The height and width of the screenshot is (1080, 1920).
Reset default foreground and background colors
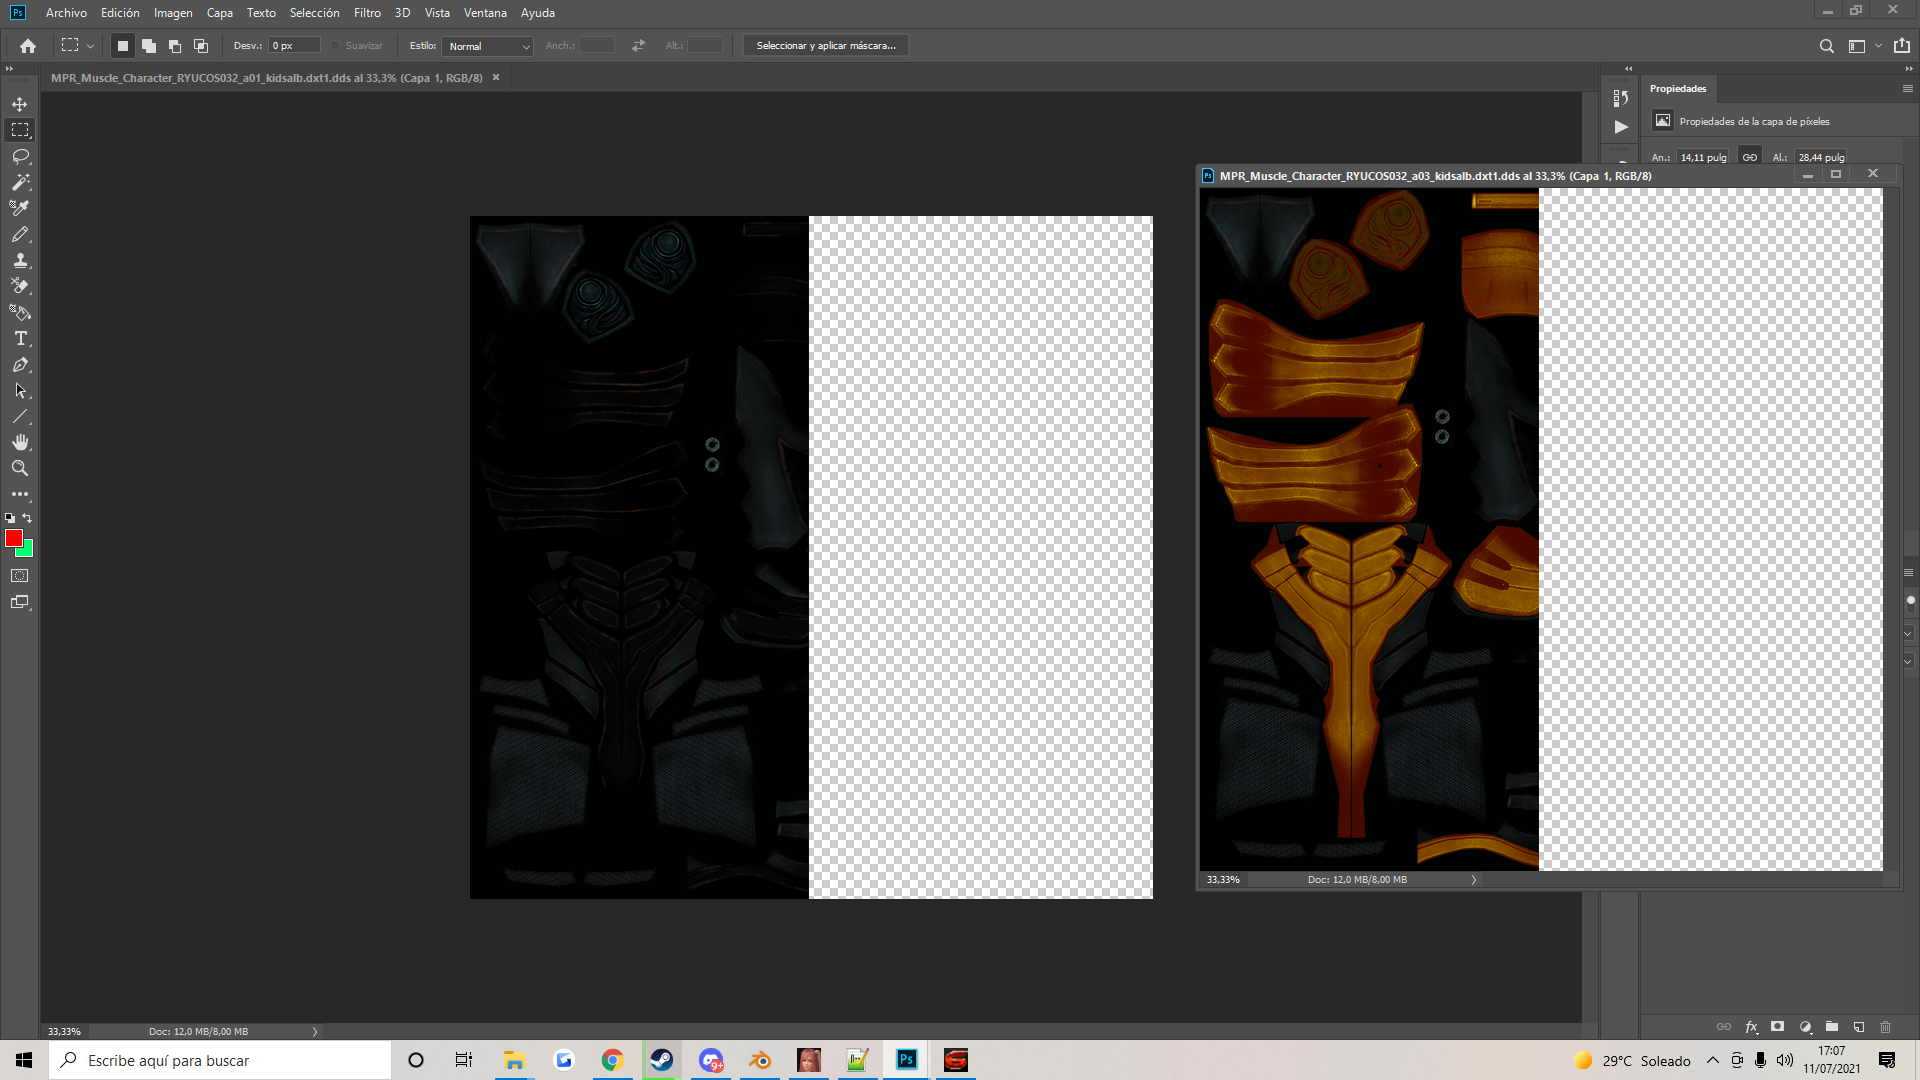click(x=10, y=518)
